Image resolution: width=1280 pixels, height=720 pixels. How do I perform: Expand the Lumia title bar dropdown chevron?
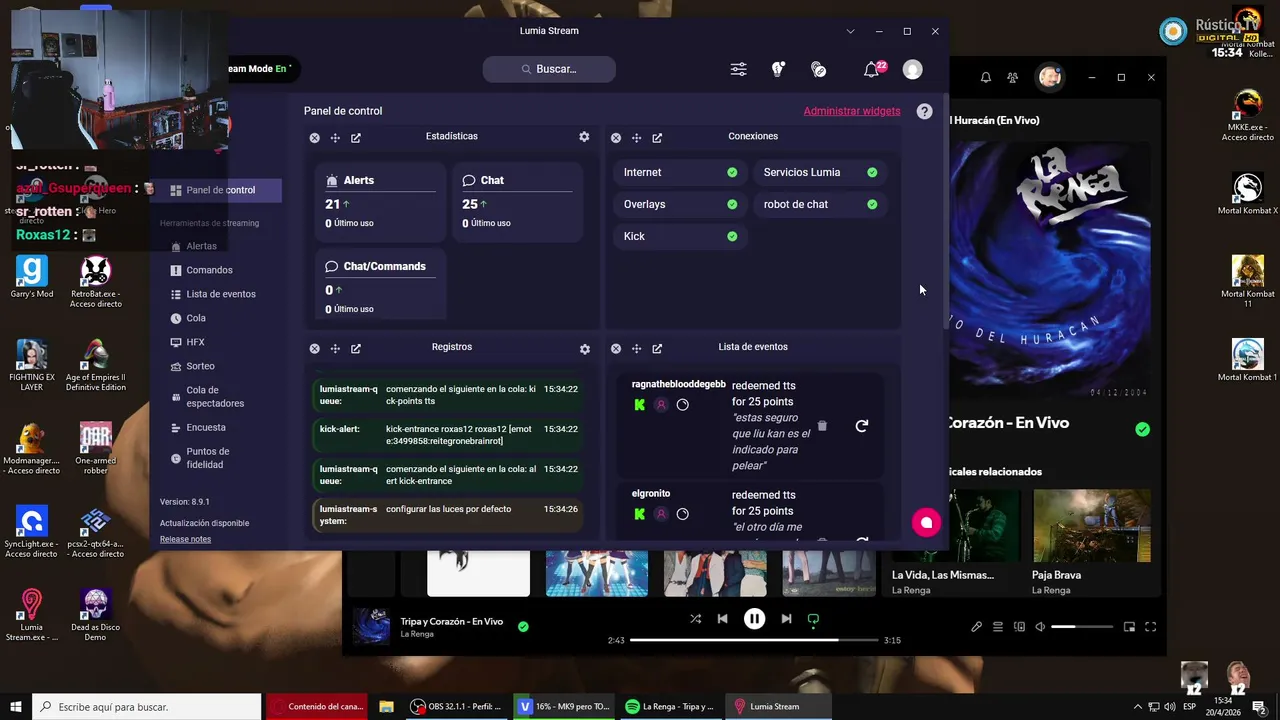850,31
